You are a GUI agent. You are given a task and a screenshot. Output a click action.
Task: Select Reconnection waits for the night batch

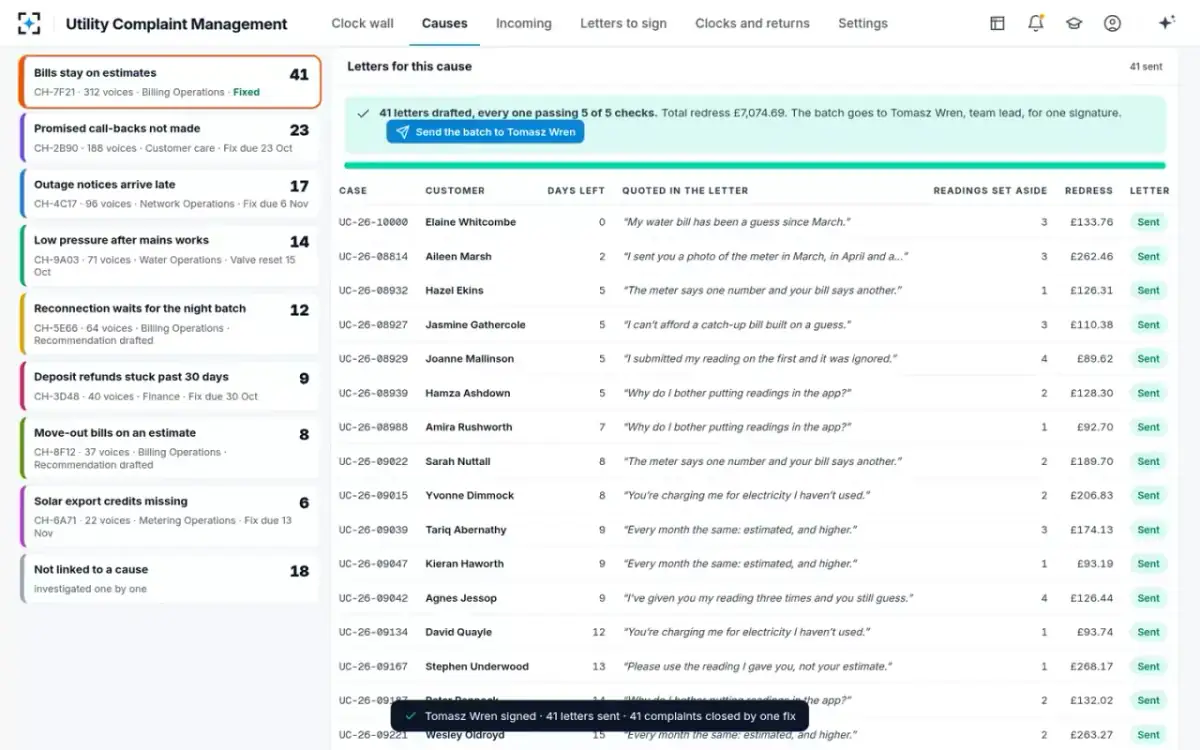click(x=170, y=323)
